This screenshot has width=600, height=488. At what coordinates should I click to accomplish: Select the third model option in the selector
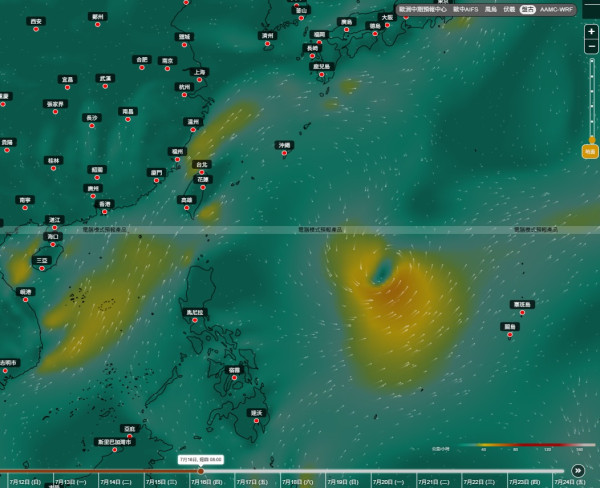pos(491,9)
